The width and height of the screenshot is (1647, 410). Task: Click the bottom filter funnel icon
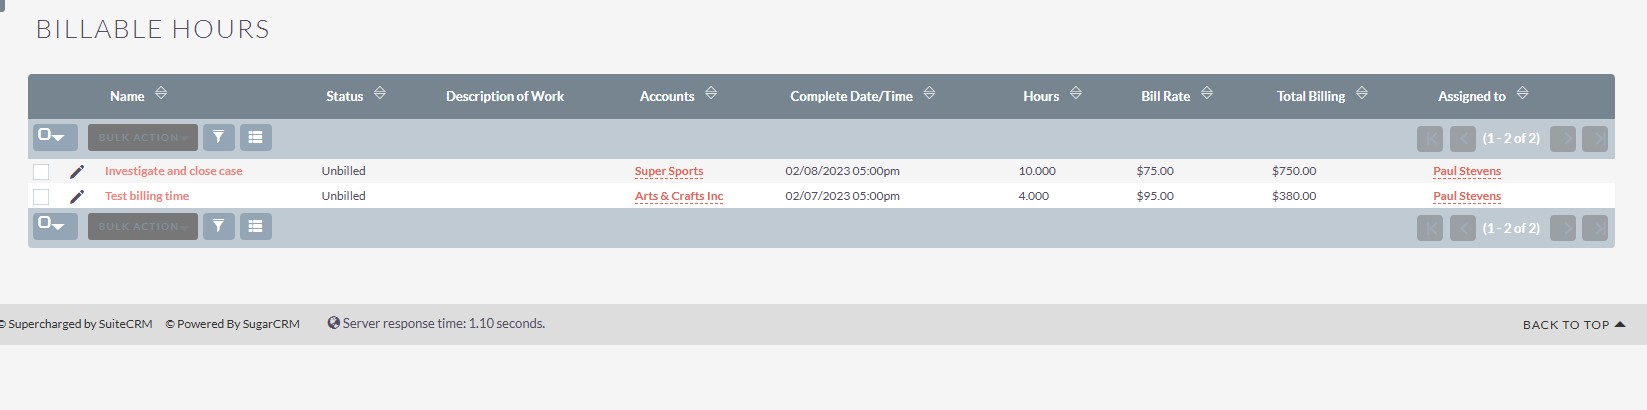(218, 227)
